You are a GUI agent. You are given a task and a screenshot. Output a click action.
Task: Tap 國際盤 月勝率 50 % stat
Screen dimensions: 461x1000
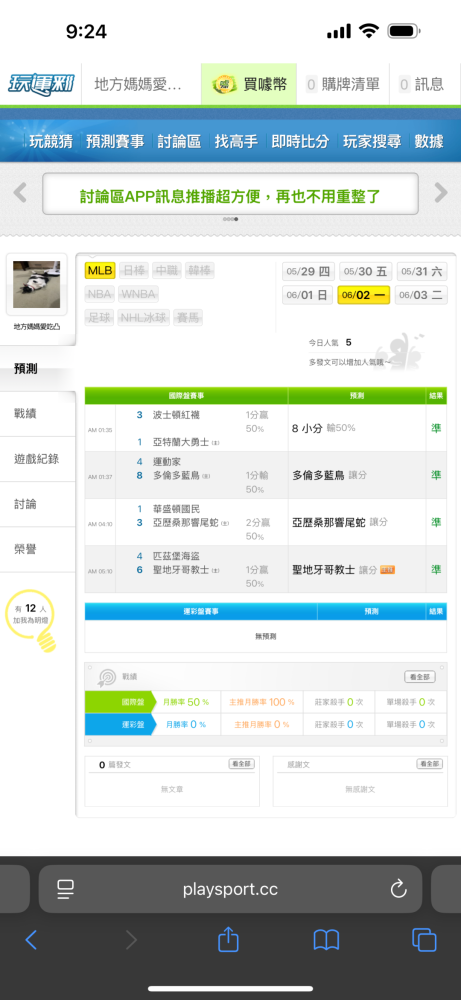click(x=186, y=702)
